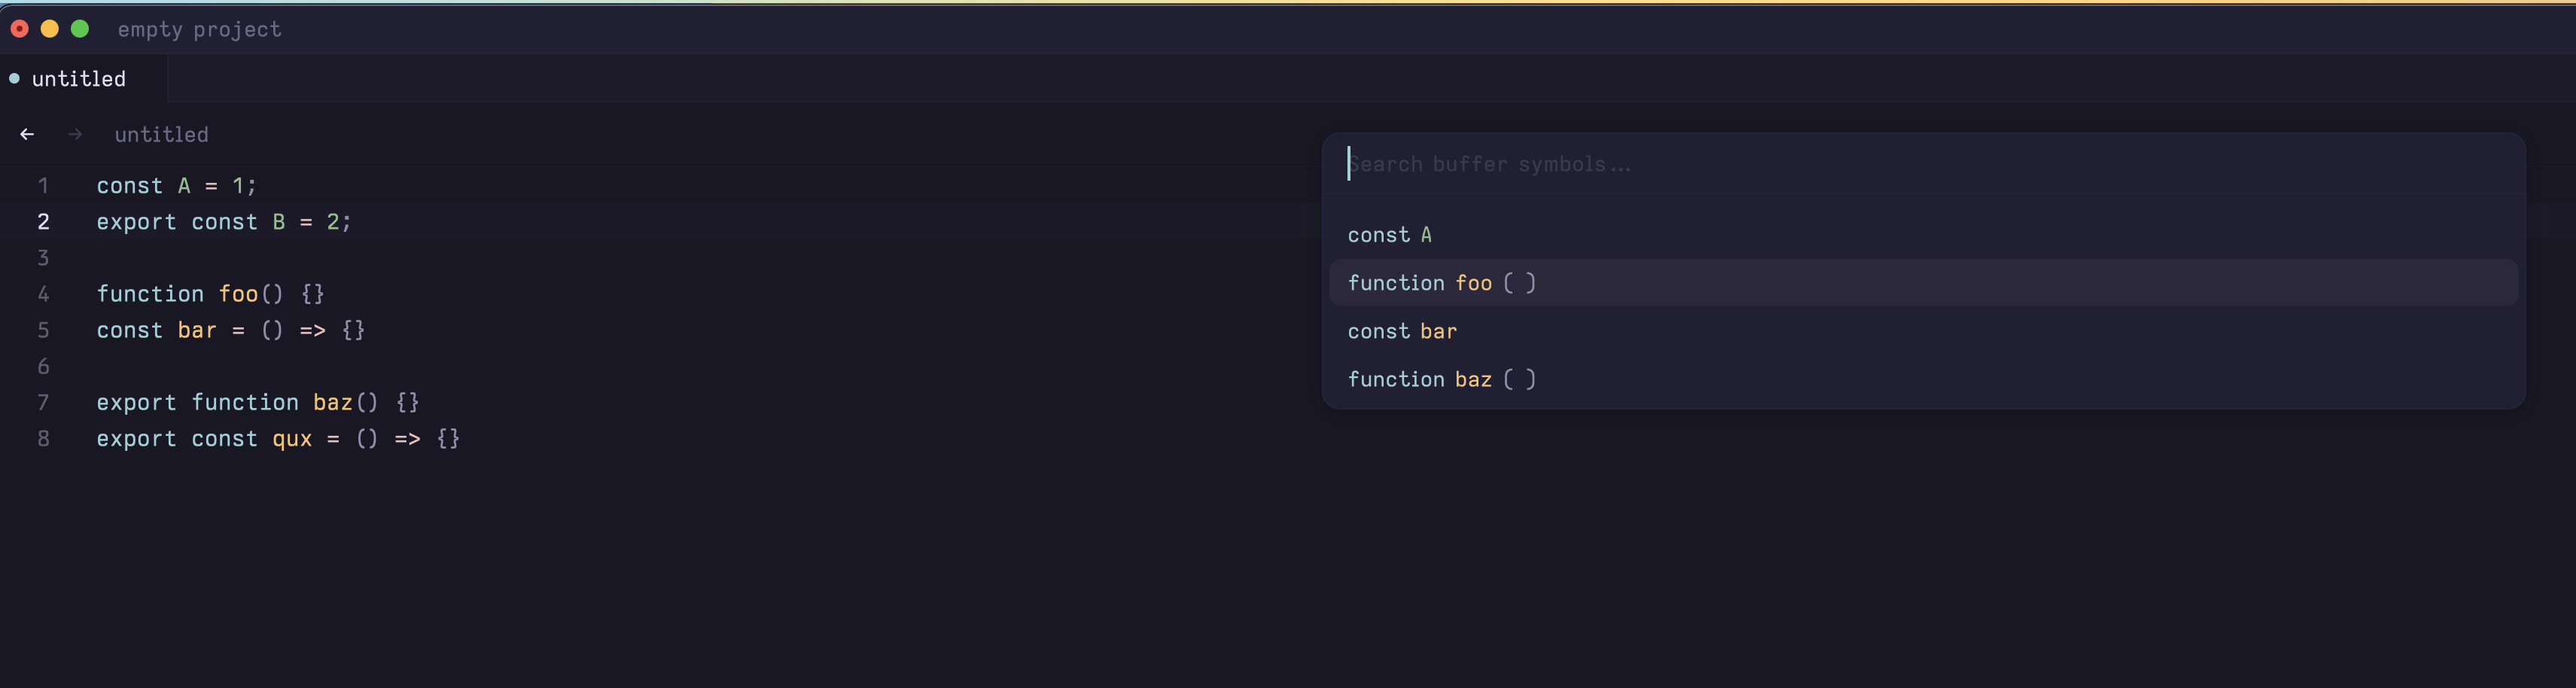The height and width of the screenshot is (688, 2576).
Task: Click the red close traffic light
Action: click(19, 29)
